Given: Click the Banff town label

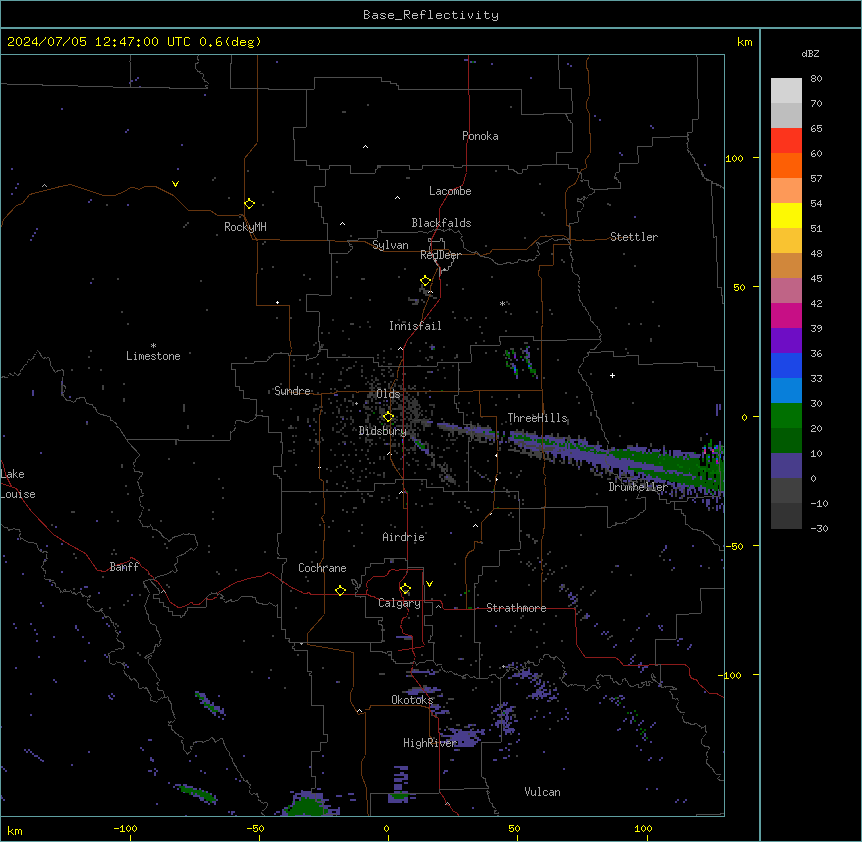Looking at the screenshot, I should (x=124, y=567).
